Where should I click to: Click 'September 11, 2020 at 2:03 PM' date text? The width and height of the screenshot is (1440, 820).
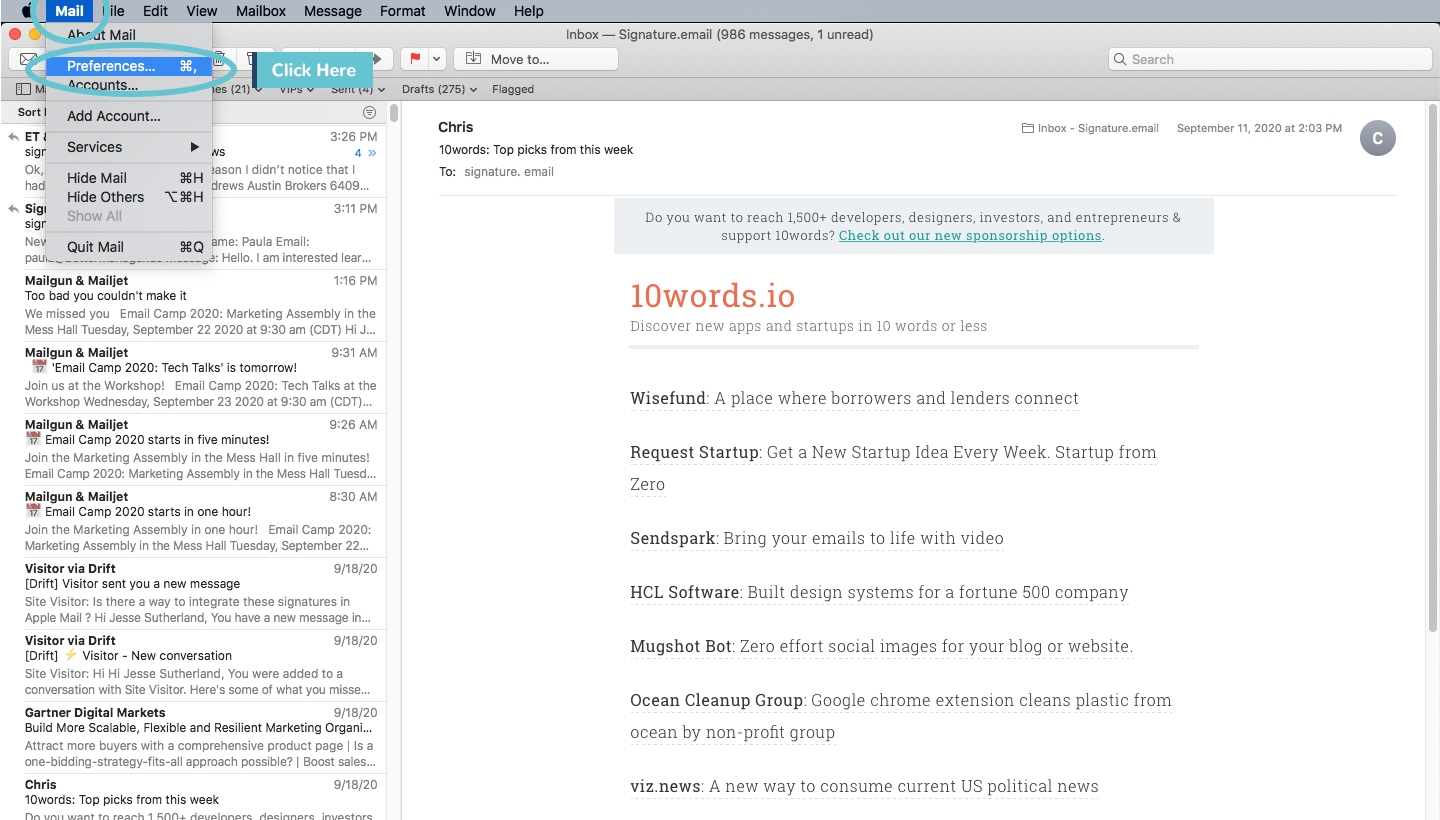coord(1259,128)
